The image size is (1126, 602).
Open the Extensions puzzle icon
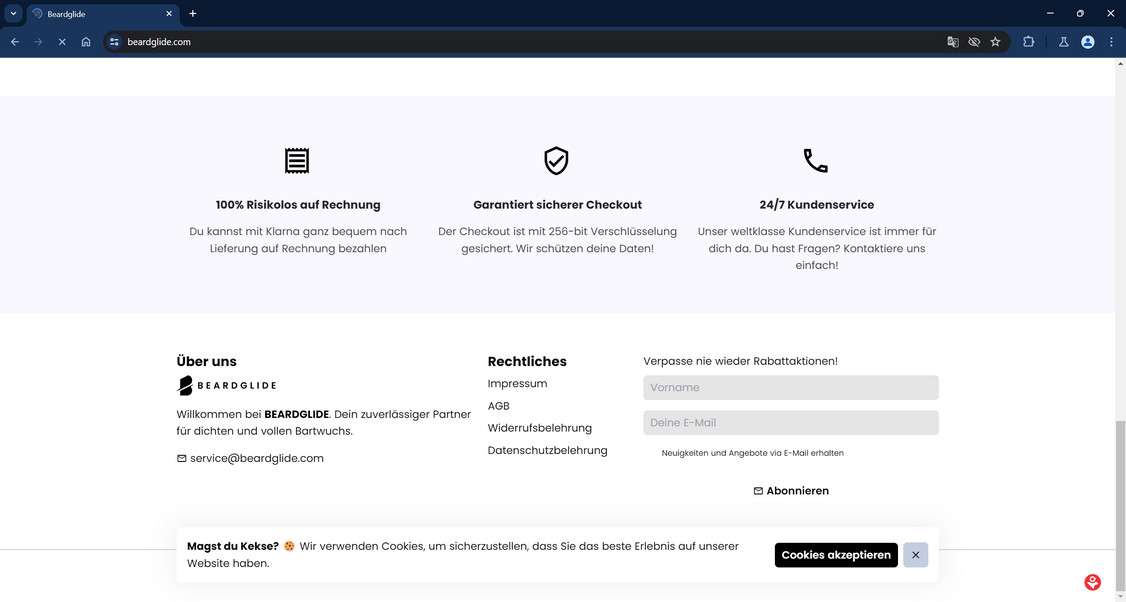pyautogui.click(x=1028, y=42)
